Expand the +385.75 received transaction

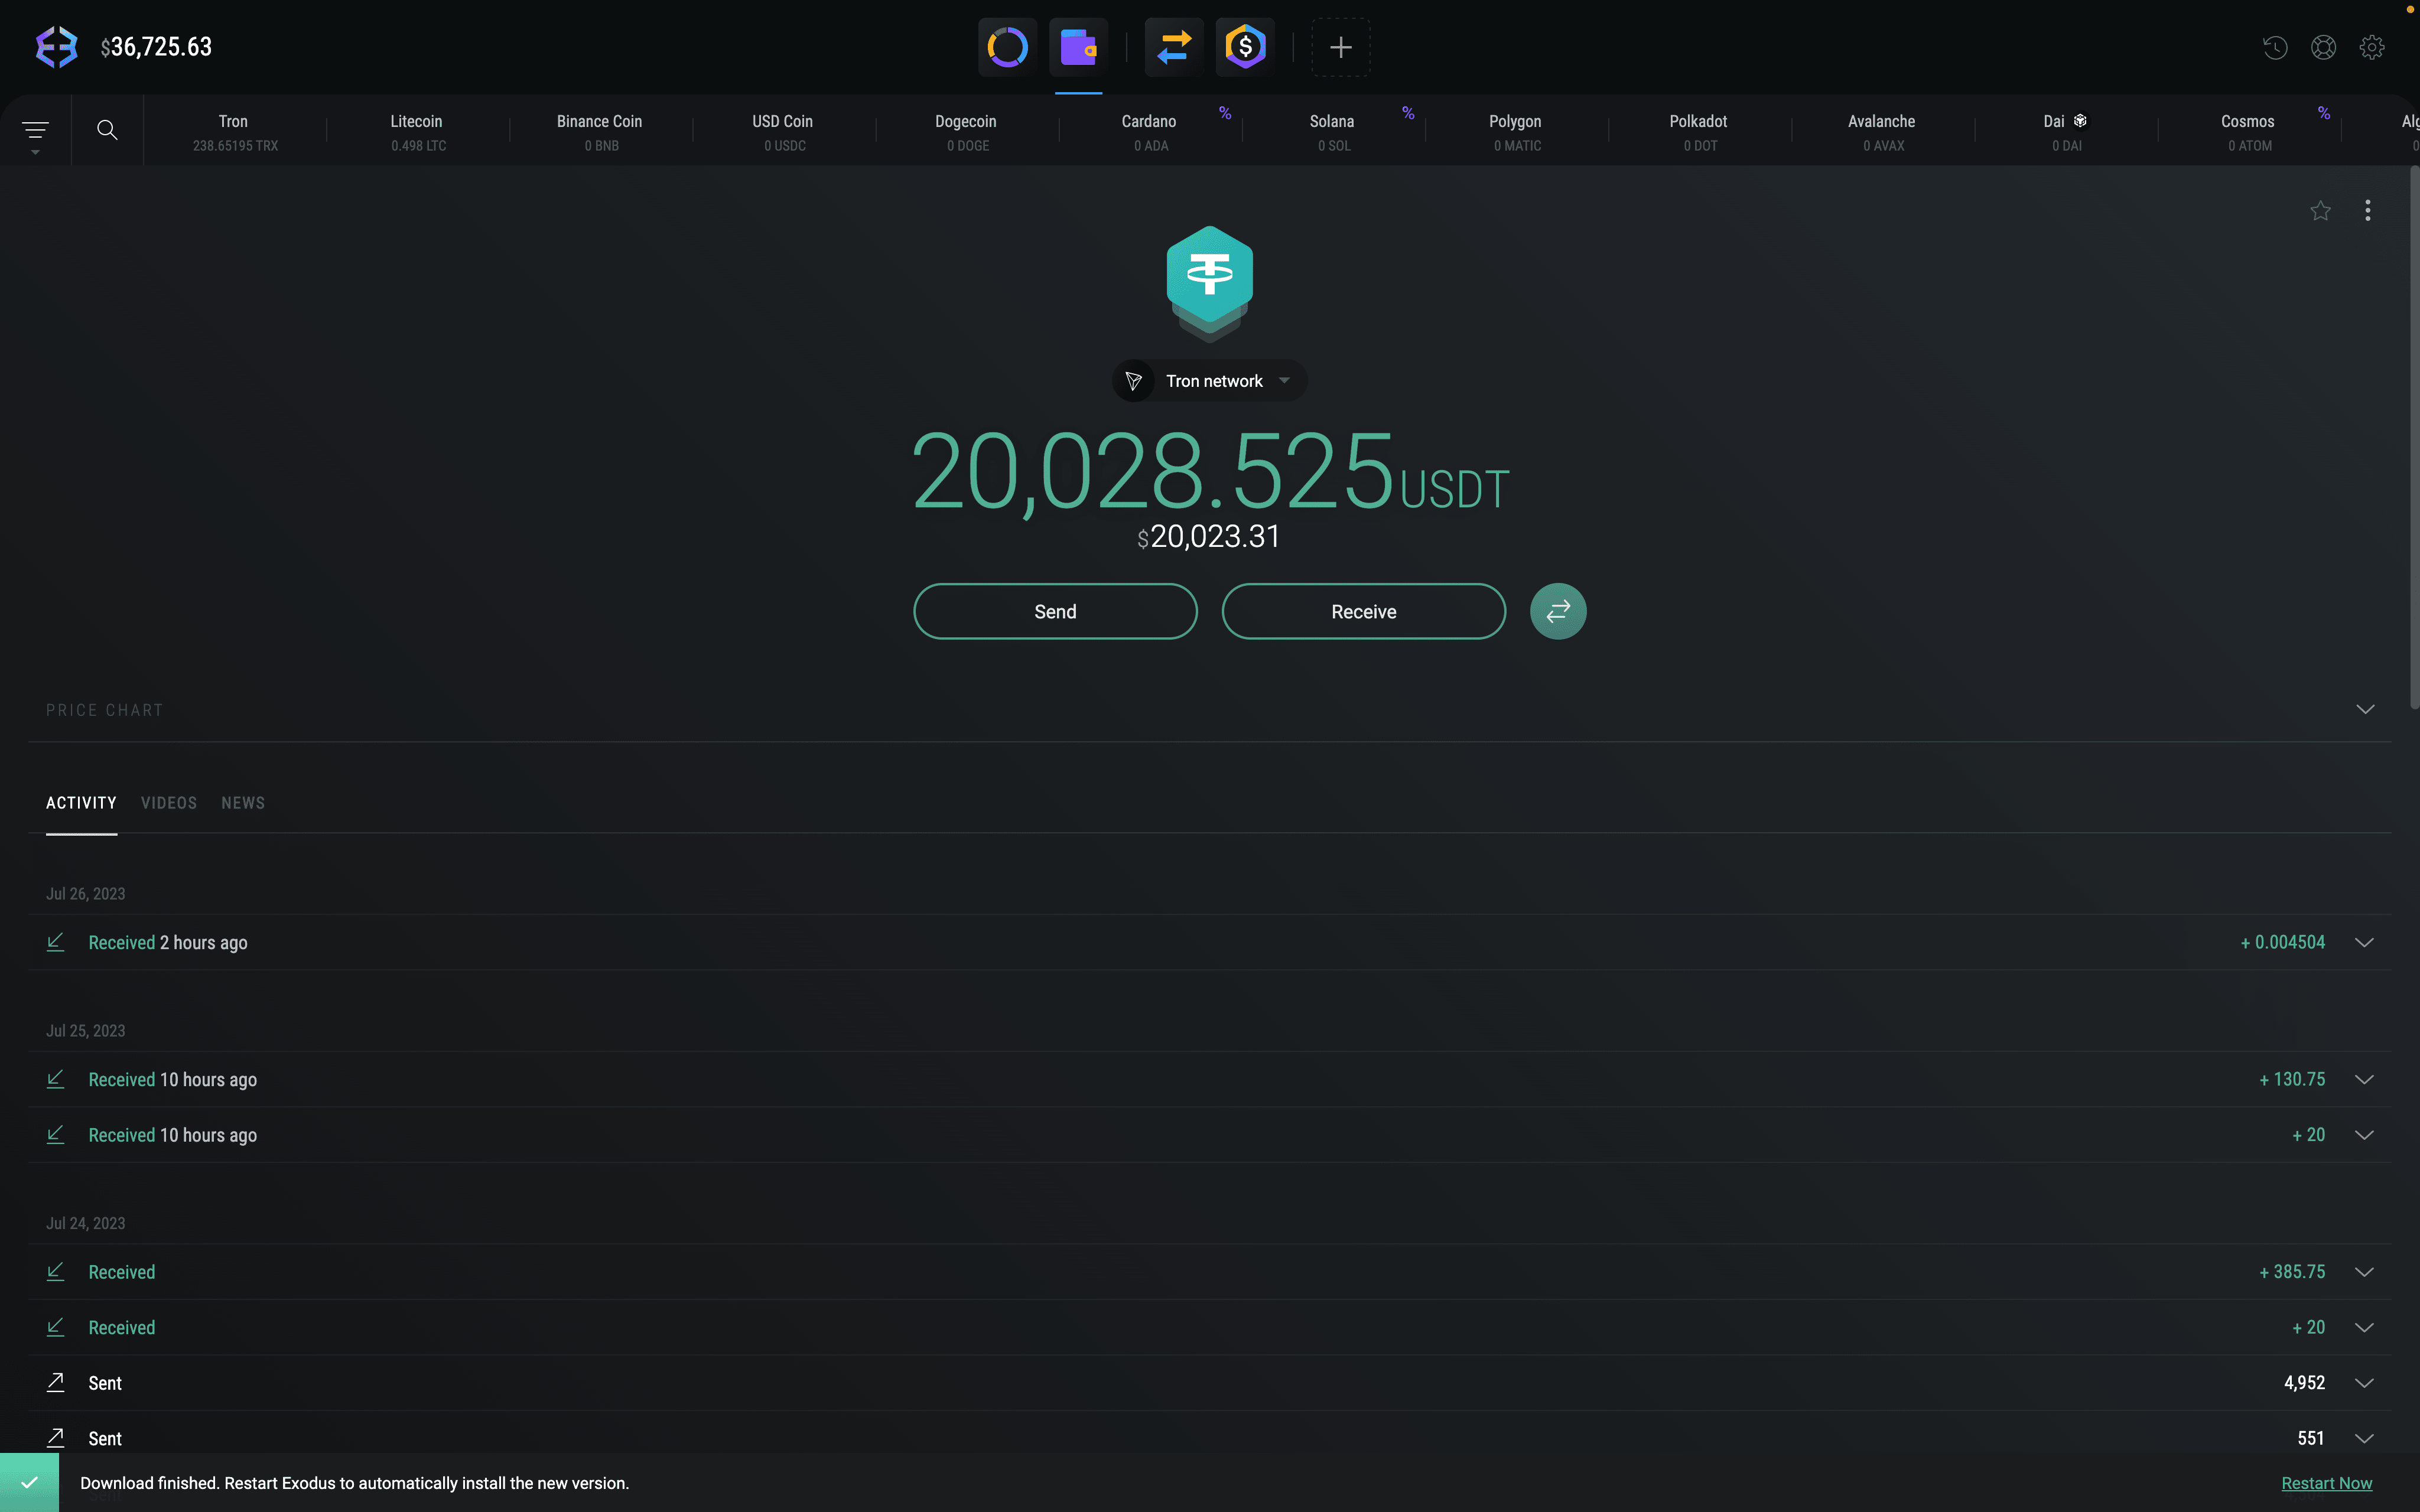(x=2364, y=1272)
